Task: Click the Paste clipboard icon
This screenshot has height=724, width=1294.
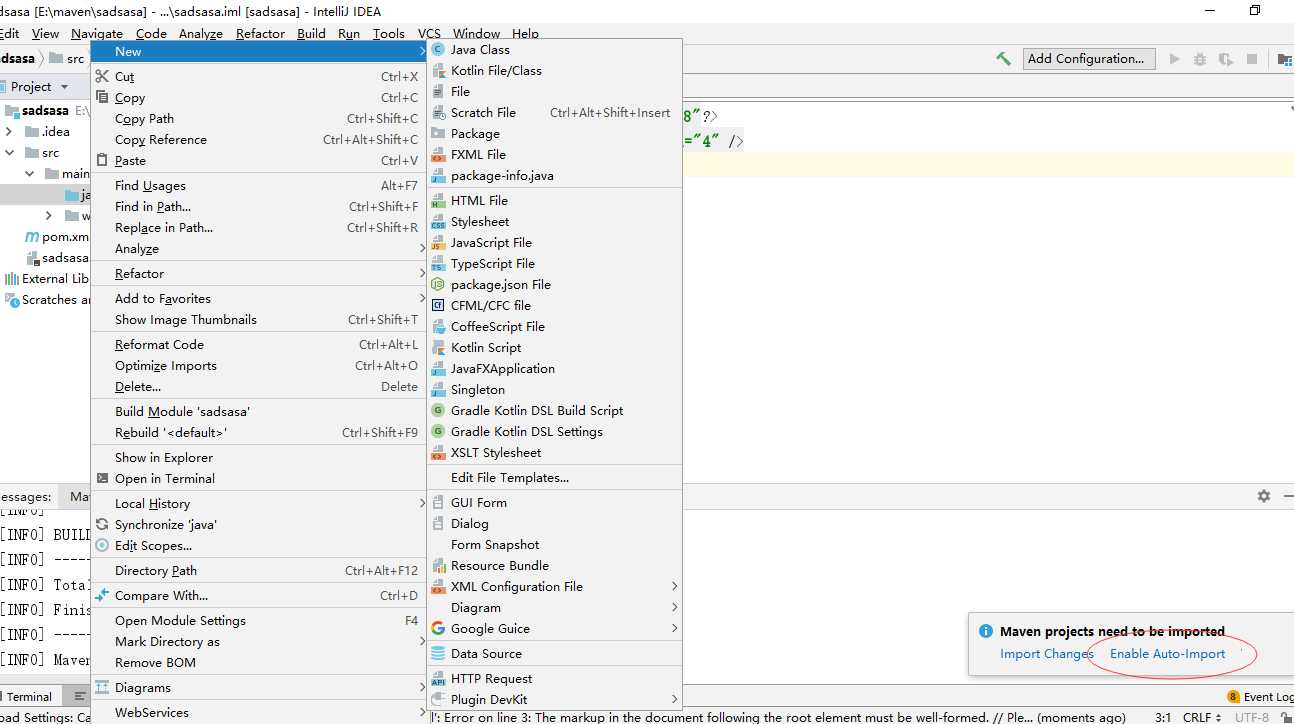Action: tap(102, 160)
